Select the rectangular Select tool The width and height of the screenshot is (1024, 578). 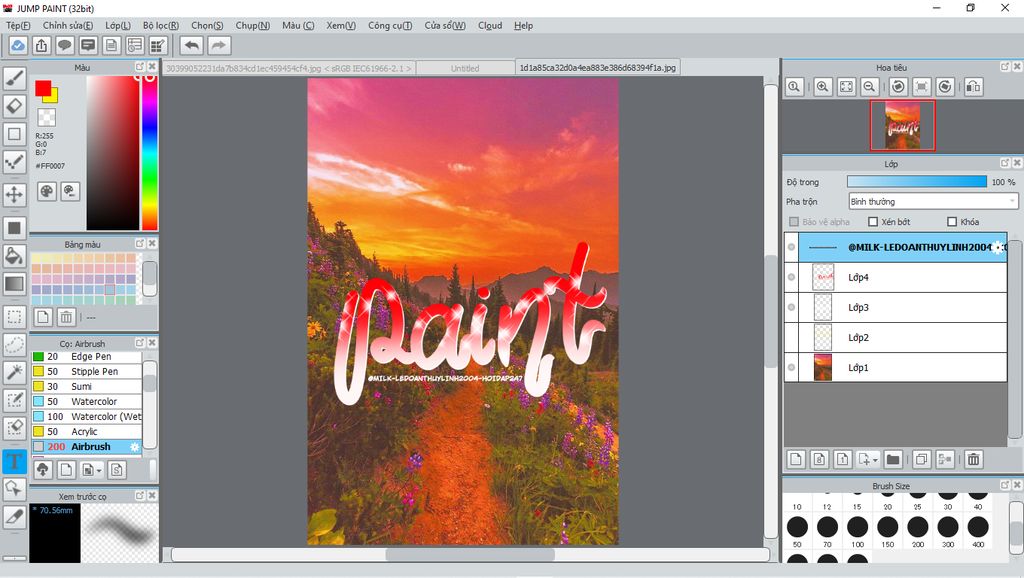point(14,317)
